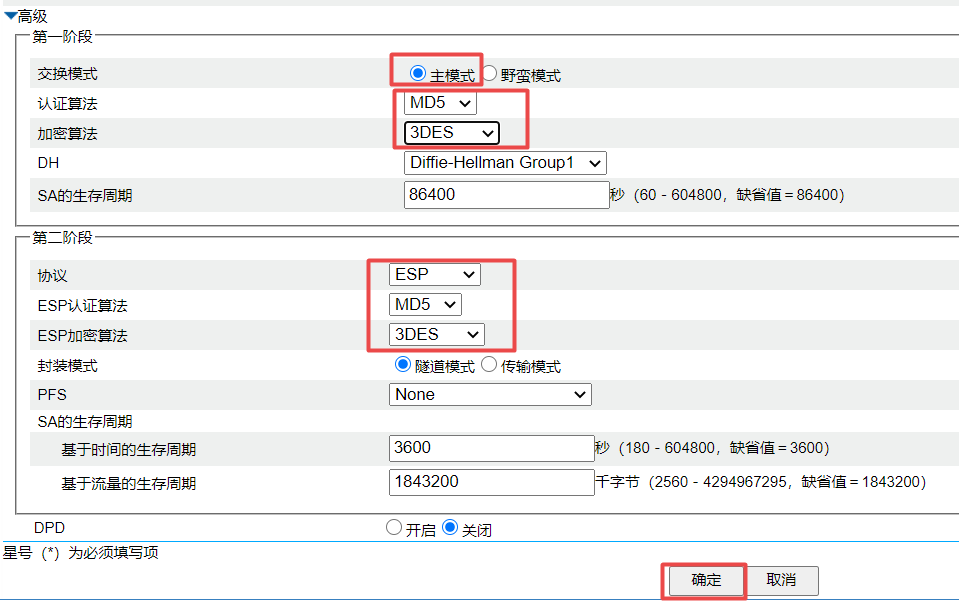Select 隧道模式 encapsulation radio button

(x=403, y=365)
